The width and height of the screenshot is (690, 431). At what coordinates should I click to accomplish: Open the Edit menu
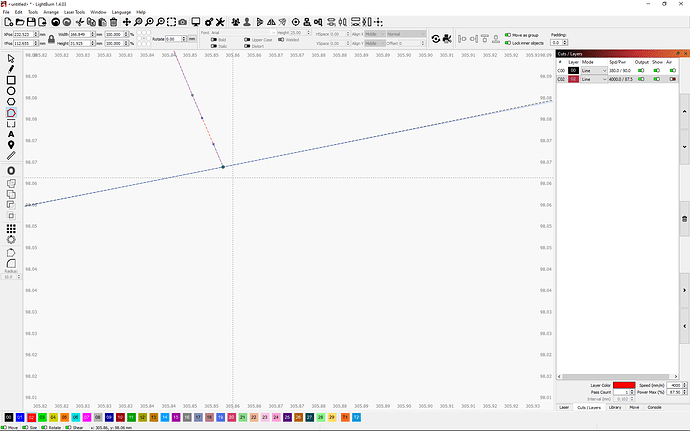point(18,12)
